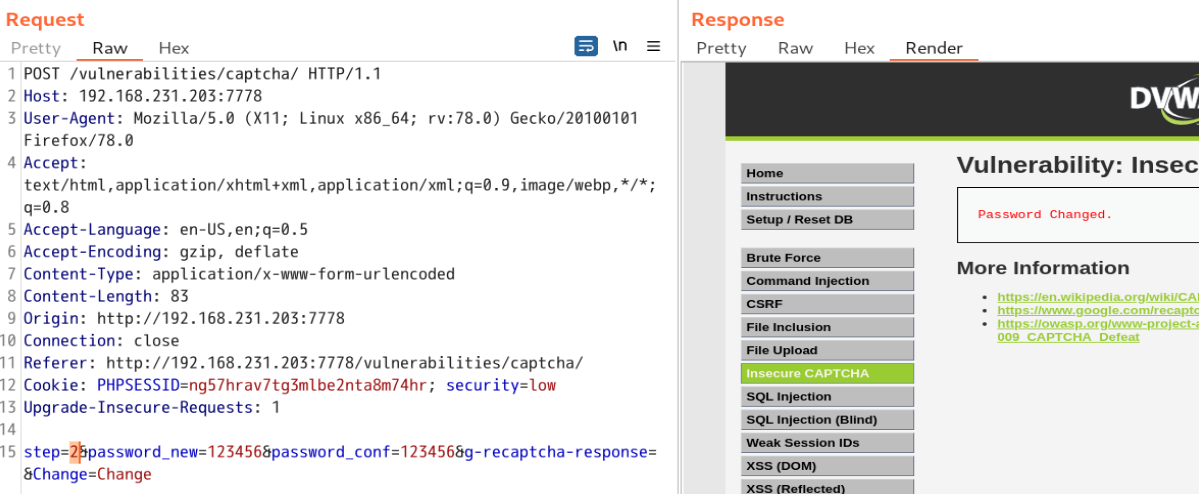Select the Request Hex tab
1199x494 pixels.
tap(174, 48)
